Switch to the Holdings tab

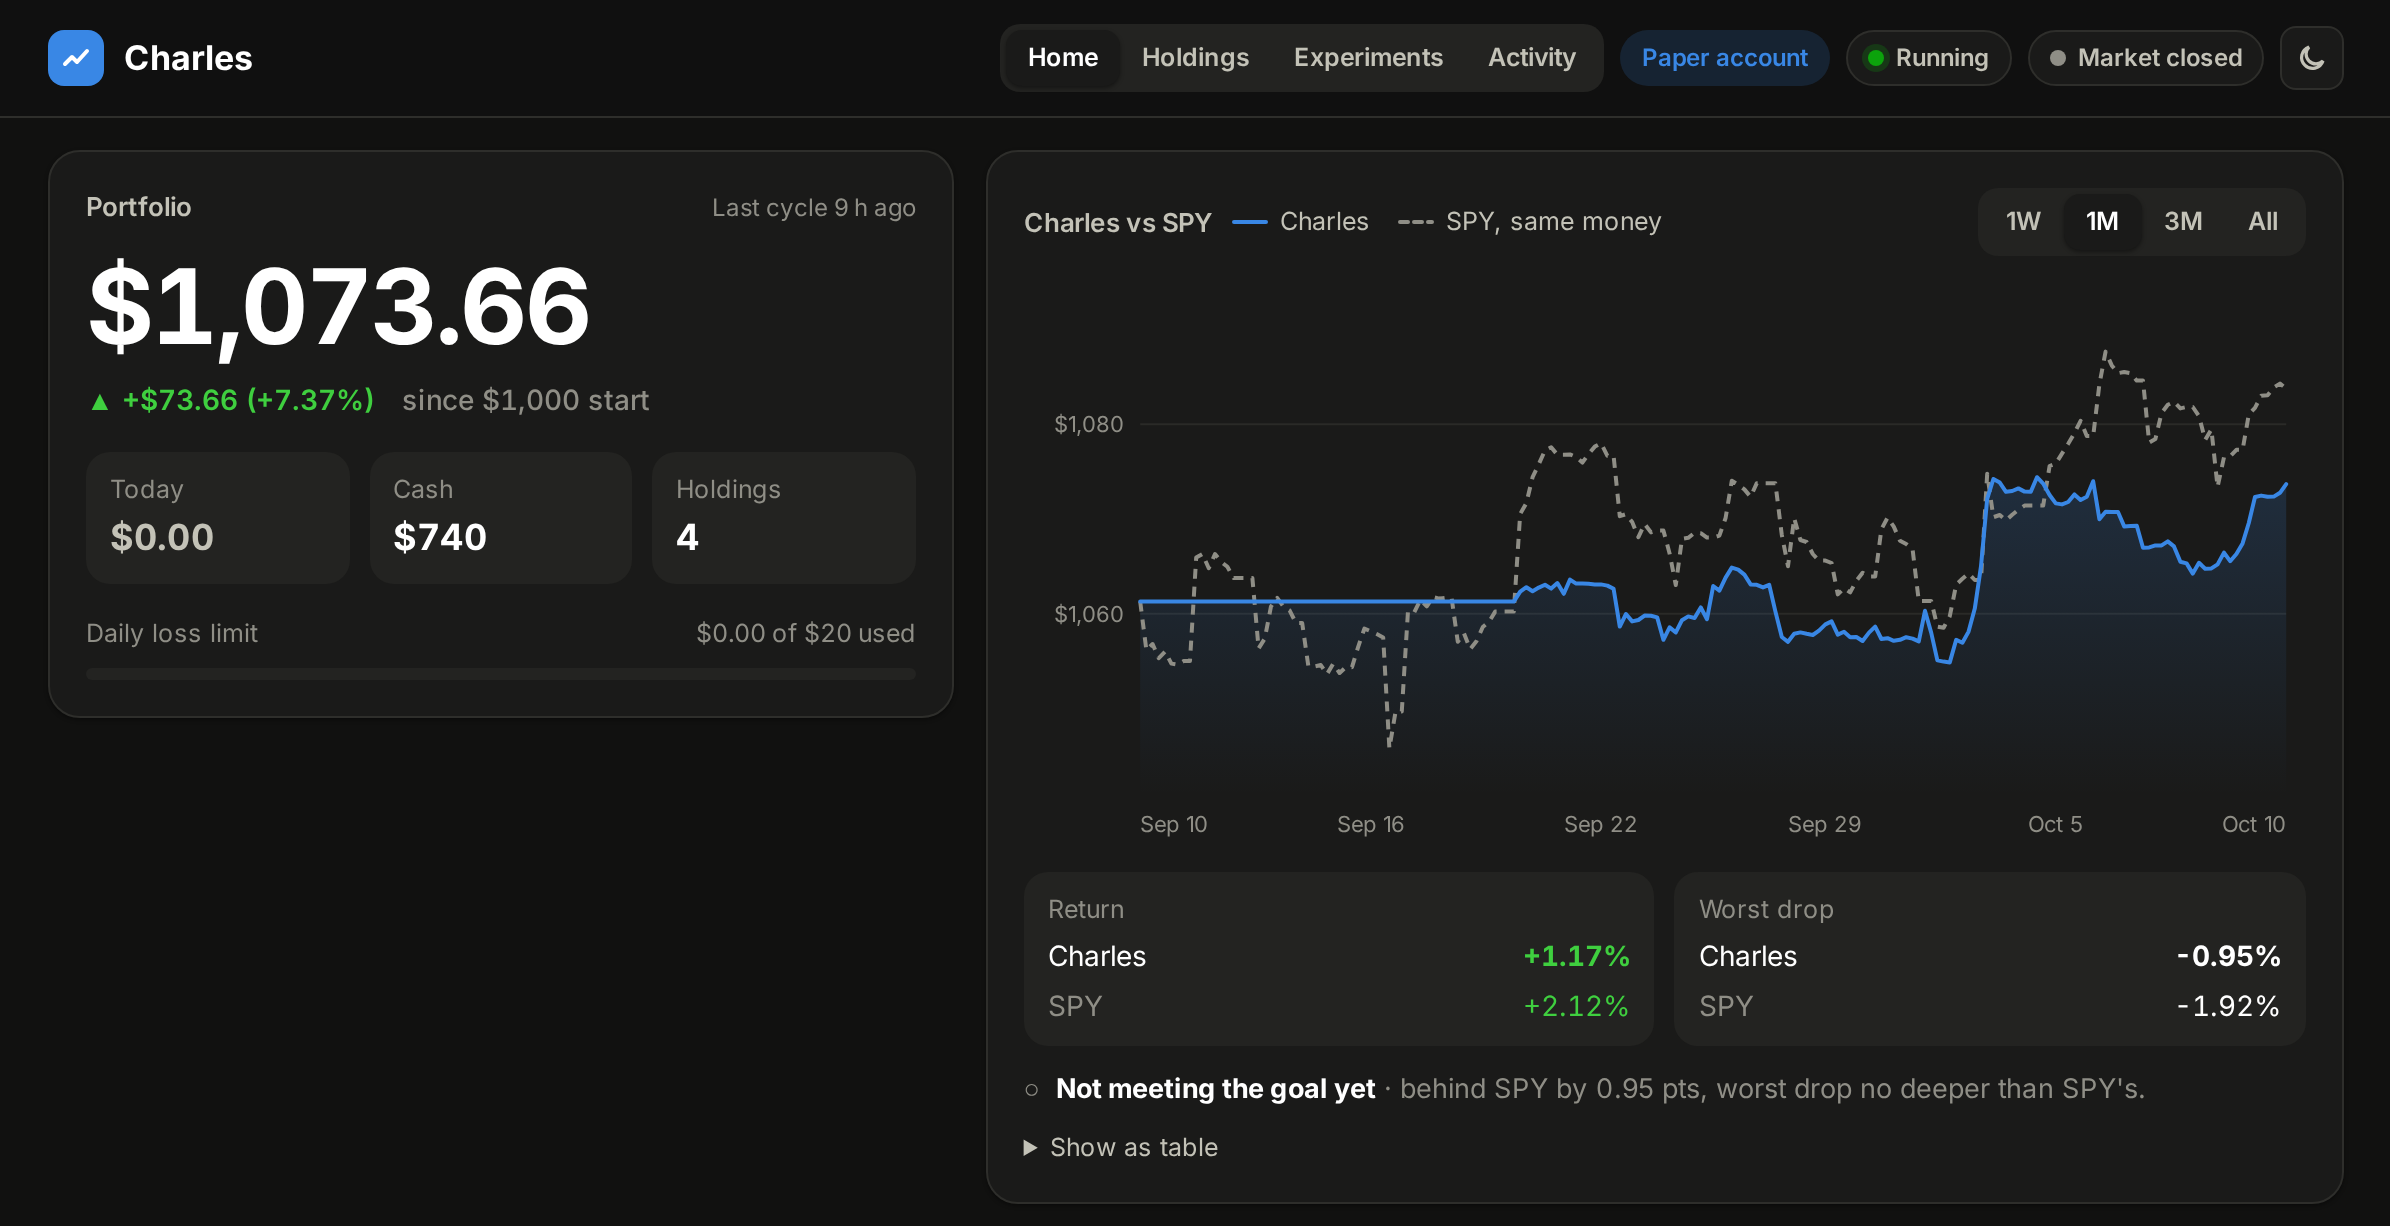1195,58
